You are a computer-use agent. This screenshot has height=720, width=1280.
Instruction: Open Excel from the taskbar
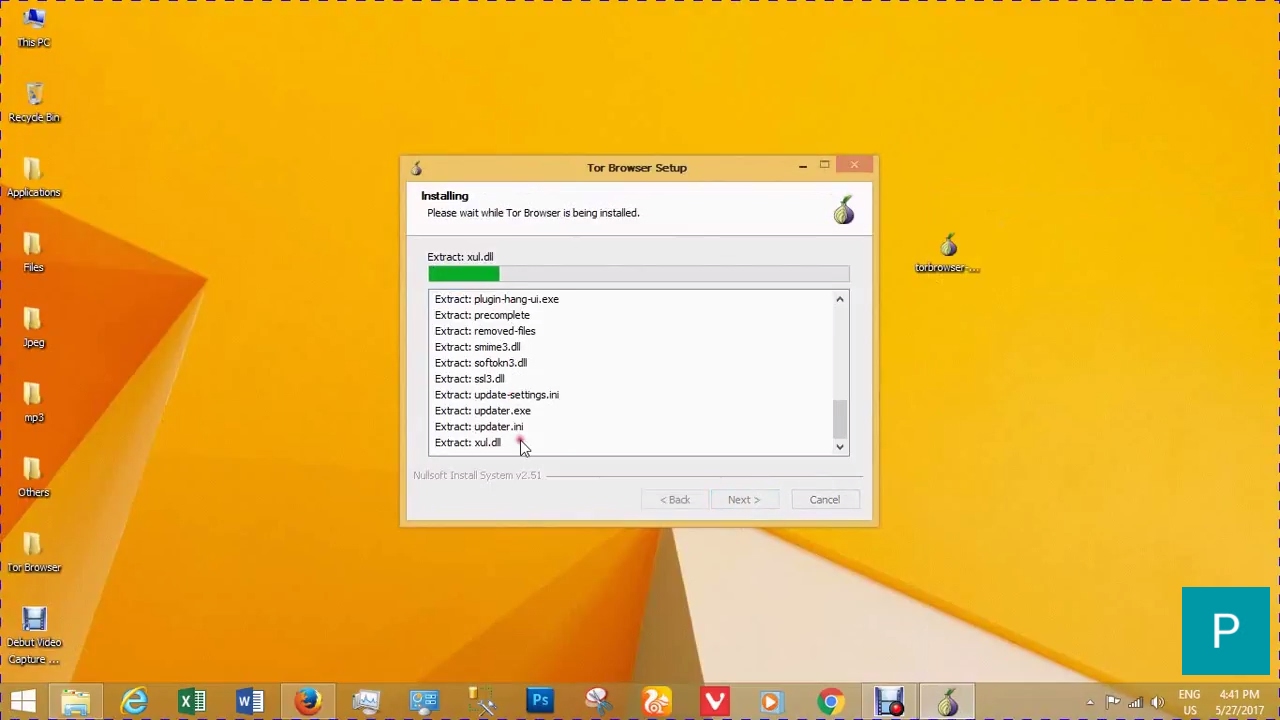pyautogui.click(x=192, y=702)
